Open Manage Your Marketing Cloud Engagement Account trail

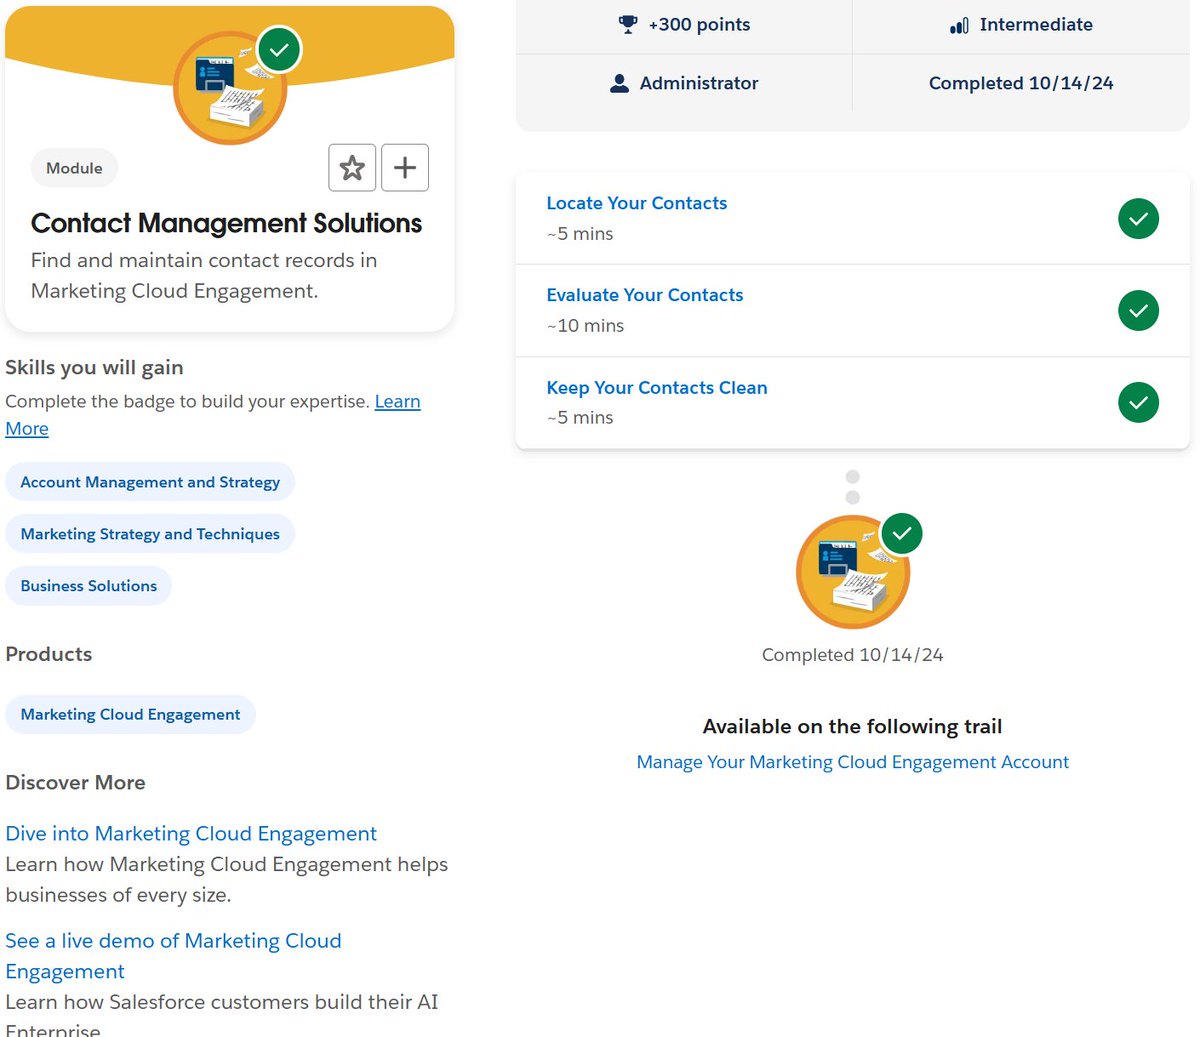(x=853, y=762)
